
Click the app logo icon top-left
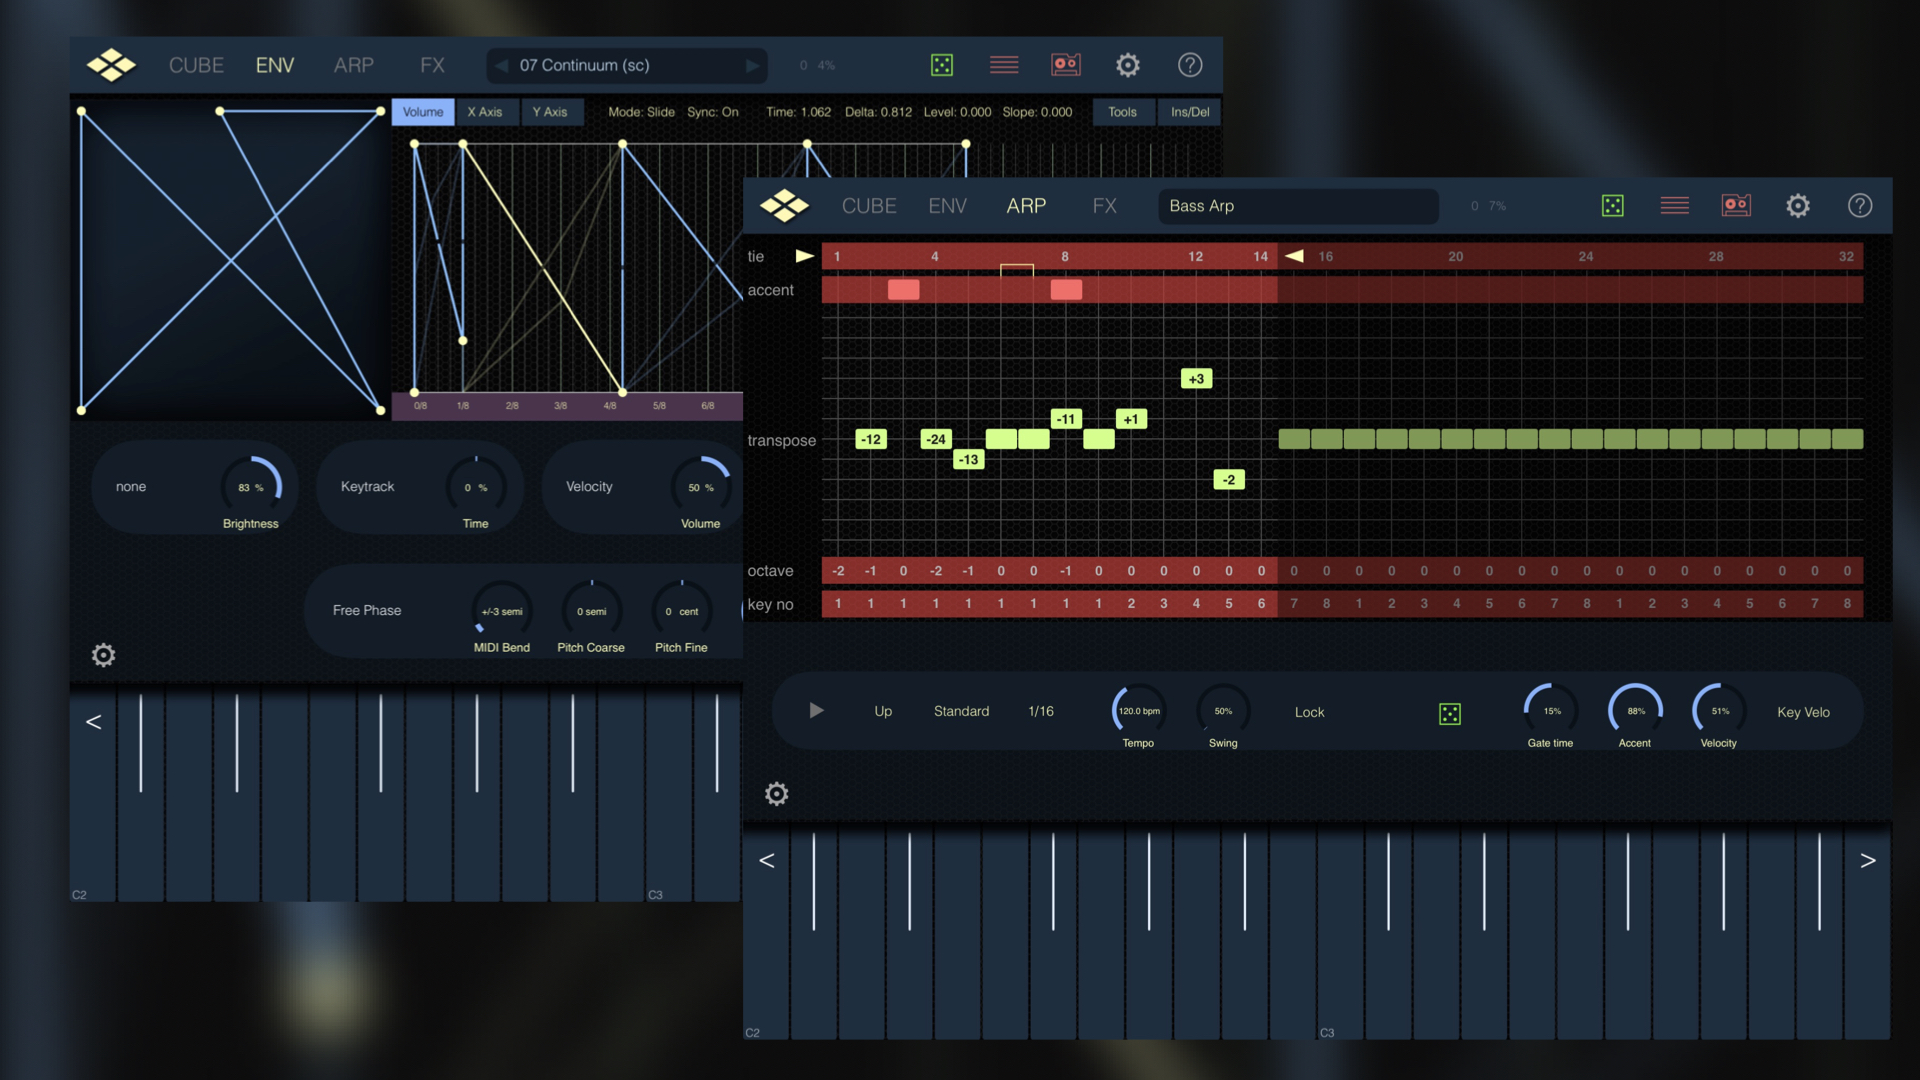pos(111,64)
